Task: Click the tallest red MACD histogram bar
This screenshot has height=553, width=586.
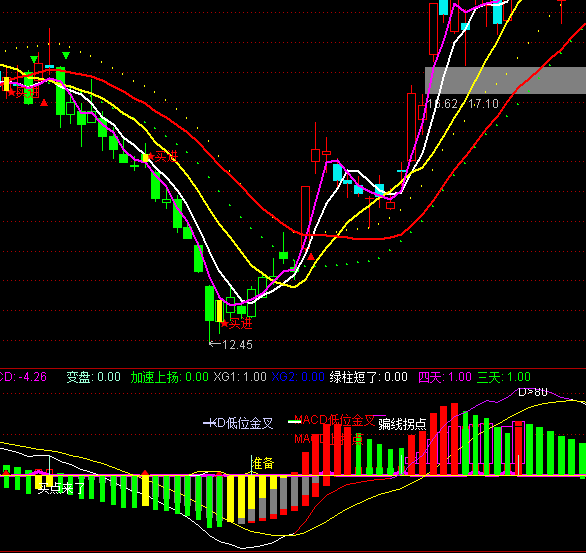Action: (x=454, y=439)
